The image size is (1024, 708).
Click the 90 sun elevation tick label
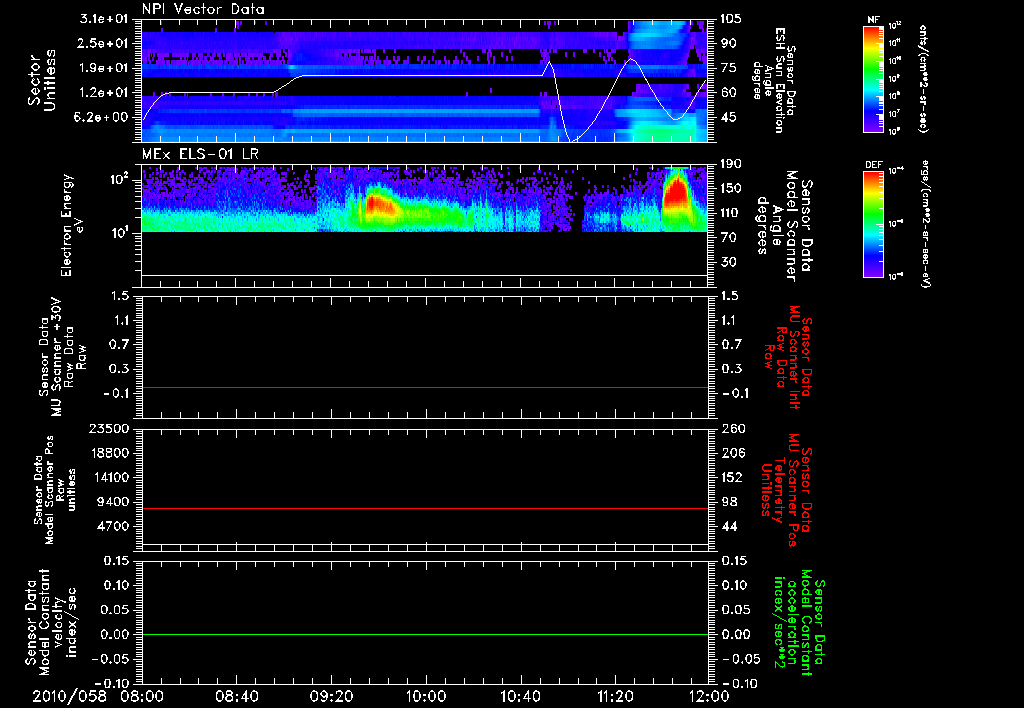pyautogui.click(x=728, y=43)
